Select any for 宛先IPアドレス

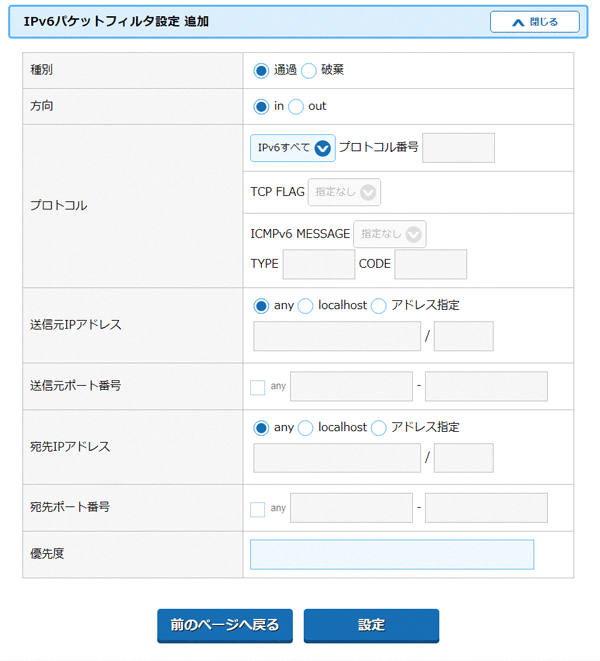(261, 428)
